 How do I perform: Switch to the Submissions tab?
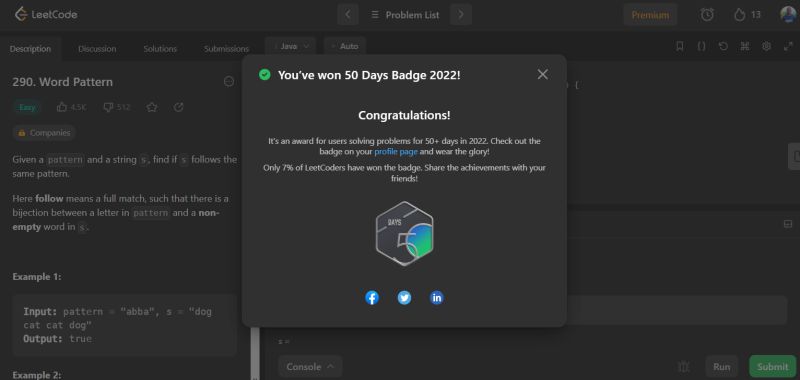tap(226, 49)
